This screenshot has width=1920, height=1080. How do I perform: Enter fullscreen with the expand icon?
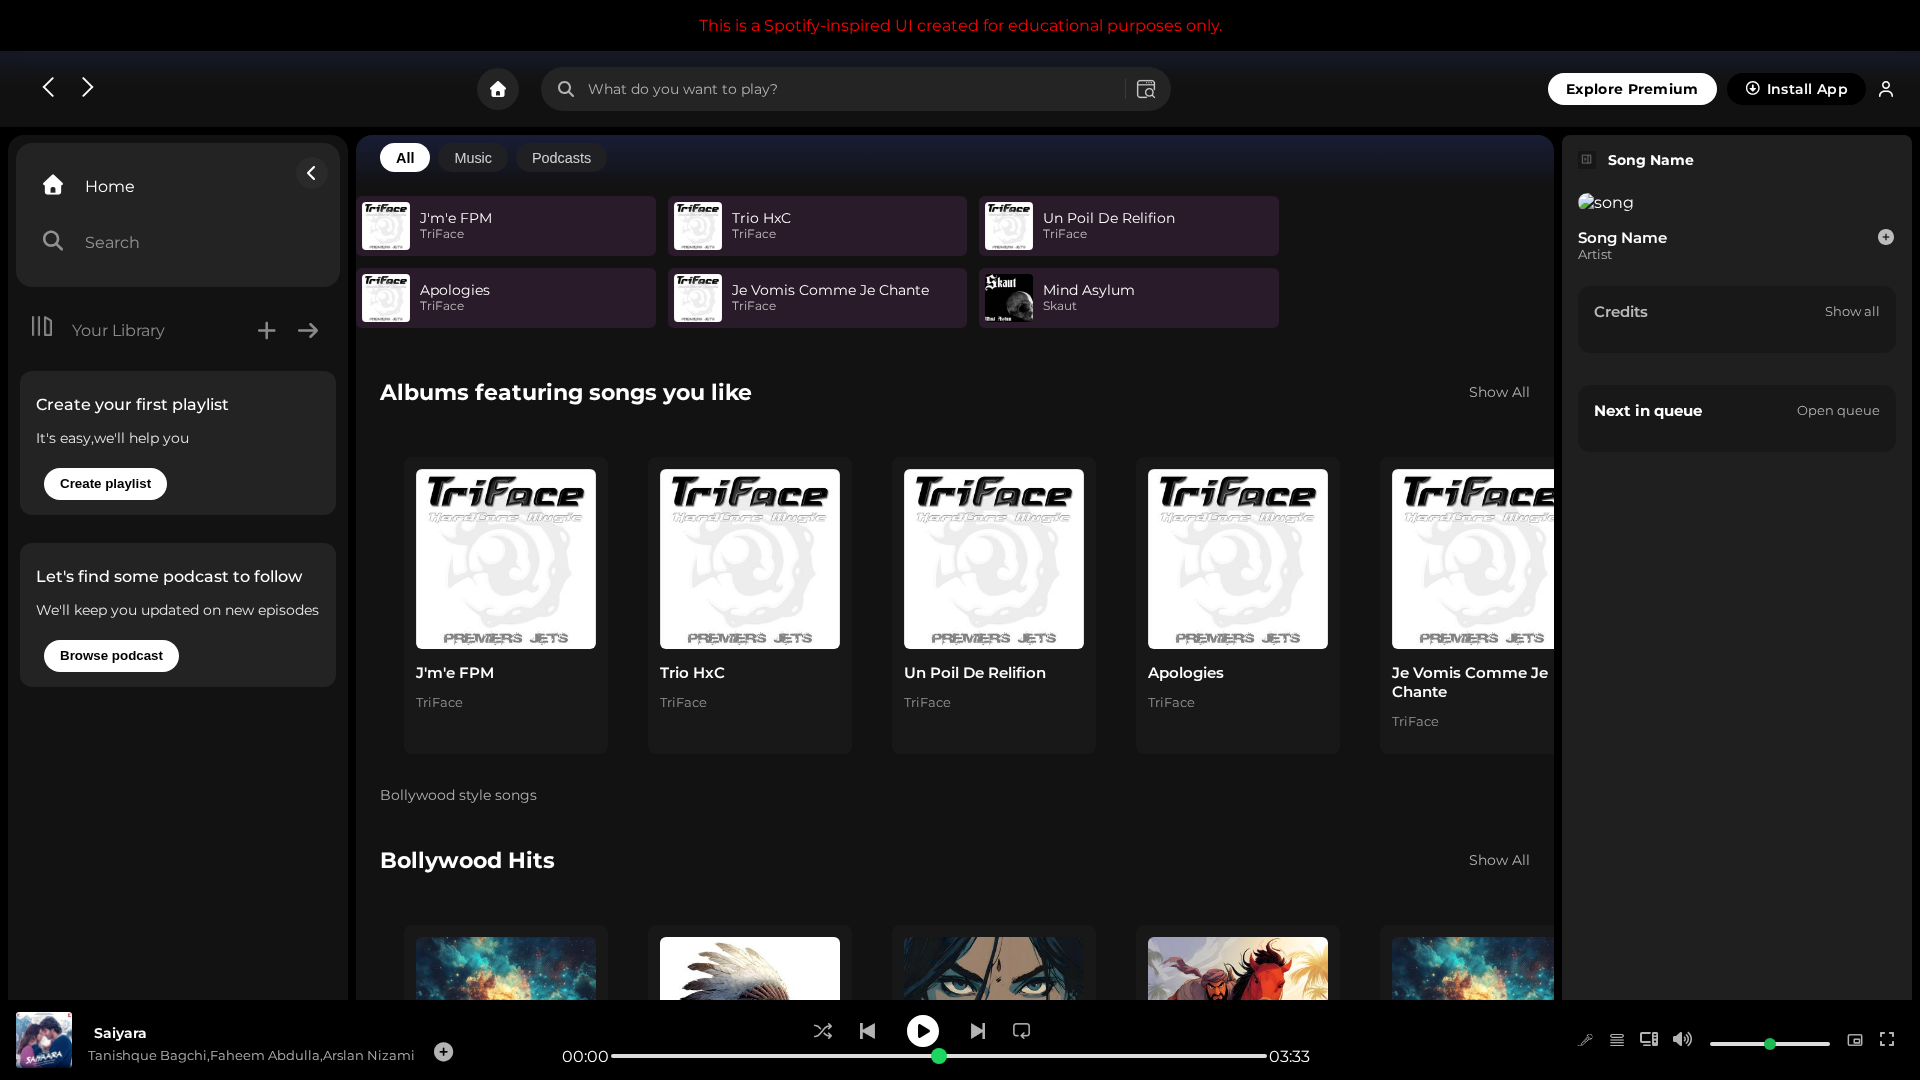[1887, 1040]
